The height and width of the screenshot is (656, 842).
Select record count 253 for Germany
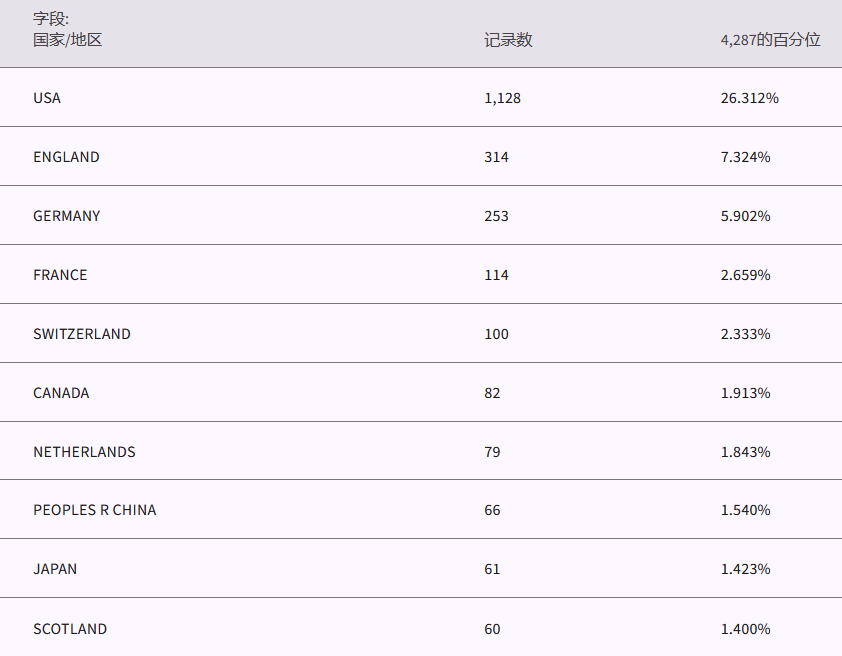coord(497,216)
